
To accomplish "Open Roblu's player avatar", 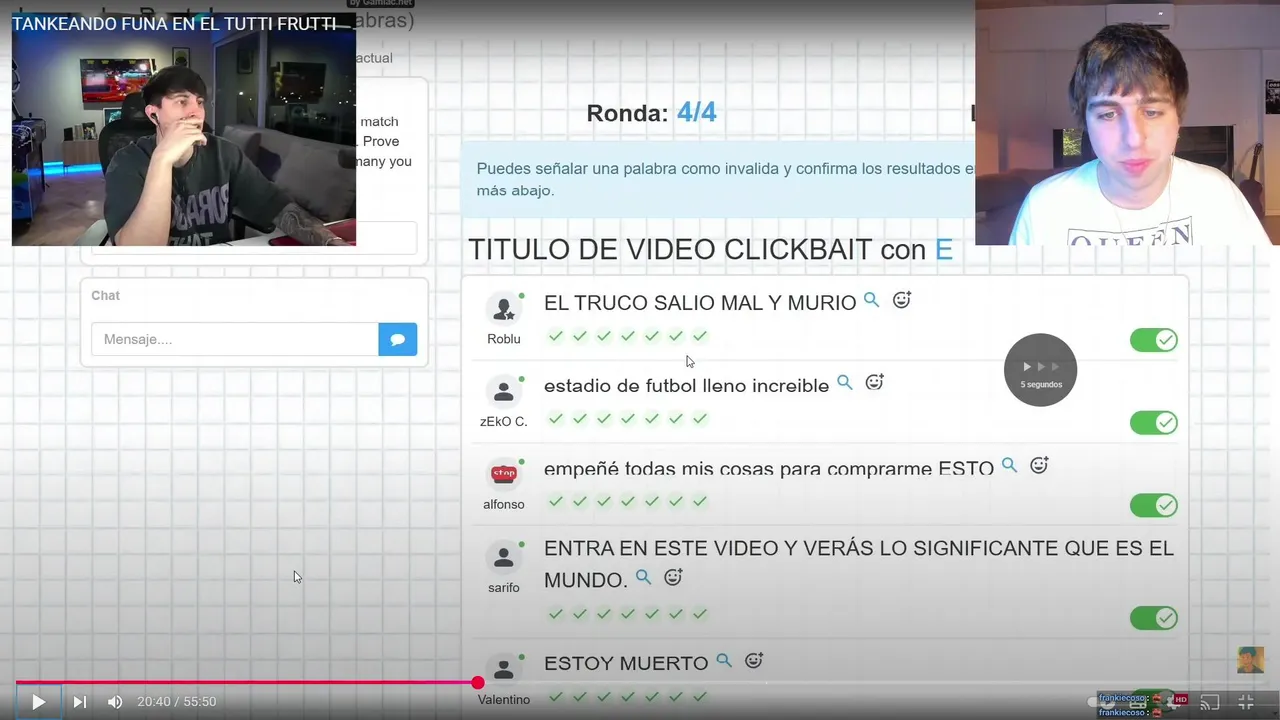I will pyautogui.click(x=504, y=309).
